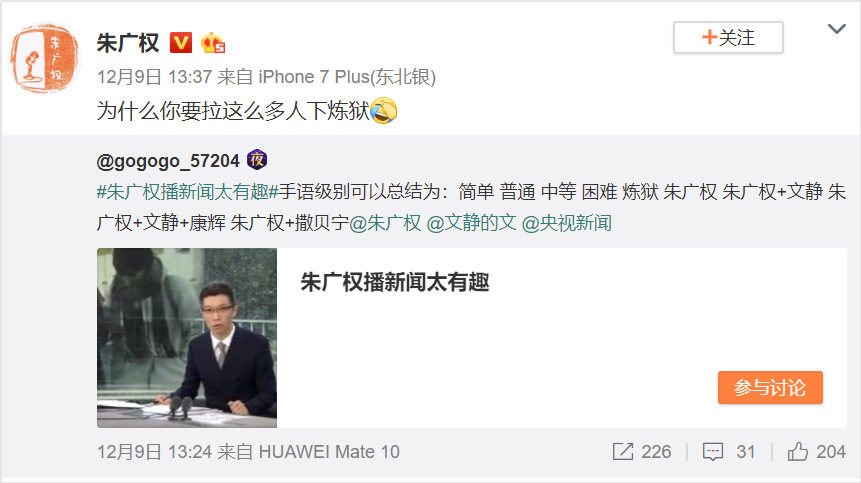Open @央视新闻 mention link
861x483 pixels.
pos(566,223)
